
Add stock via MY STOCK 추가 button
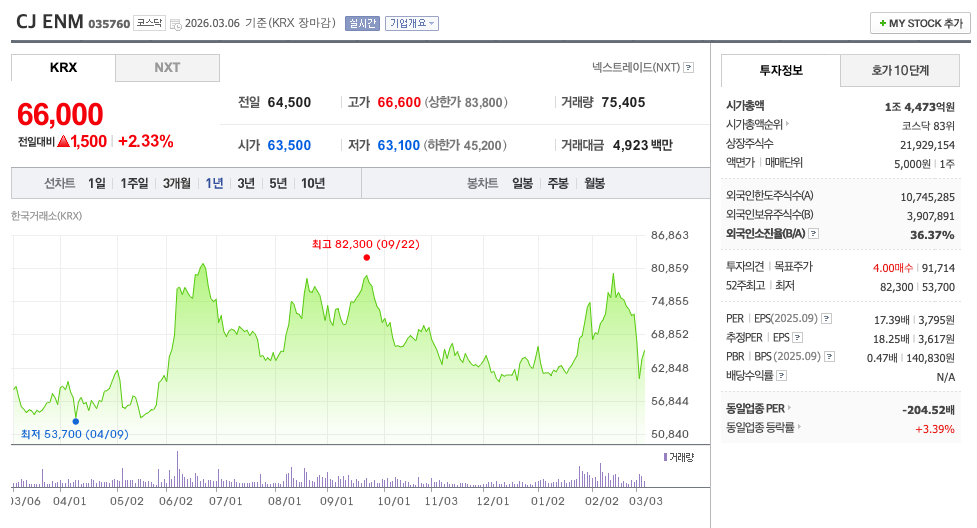920,23
